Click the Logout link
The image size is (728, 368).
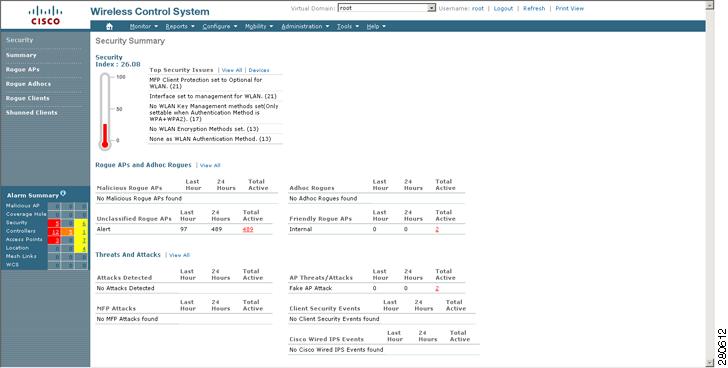tap(503, 8)
